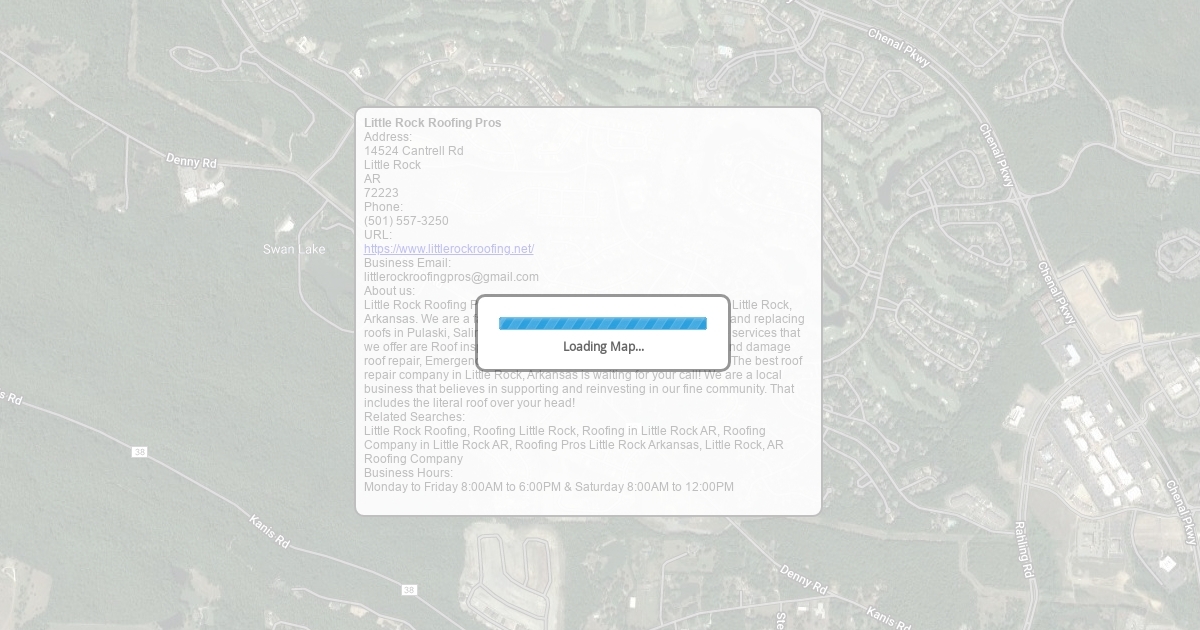Click the Denny Rd label near Swan Lake
The image size is (1200, 630).
(191, 161)
